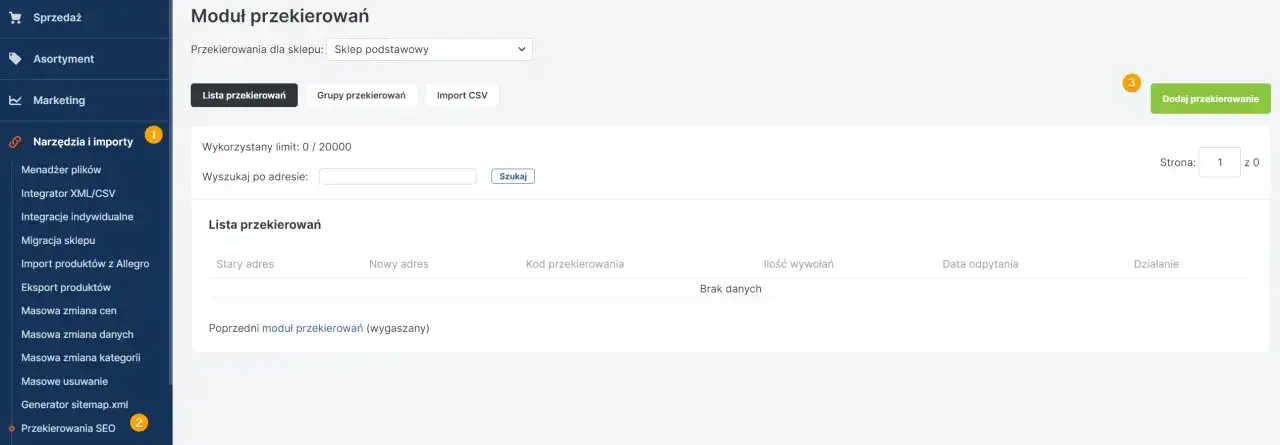Go to Integrator XML/CSV

[x=68, y=193]
